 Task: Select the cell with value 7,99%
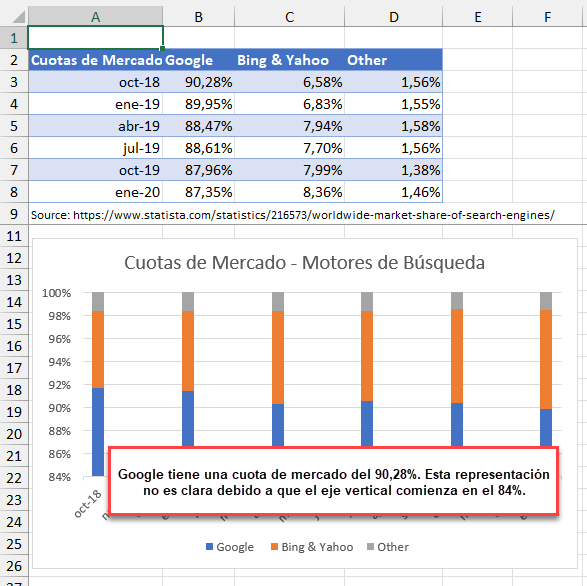point(289,170)
